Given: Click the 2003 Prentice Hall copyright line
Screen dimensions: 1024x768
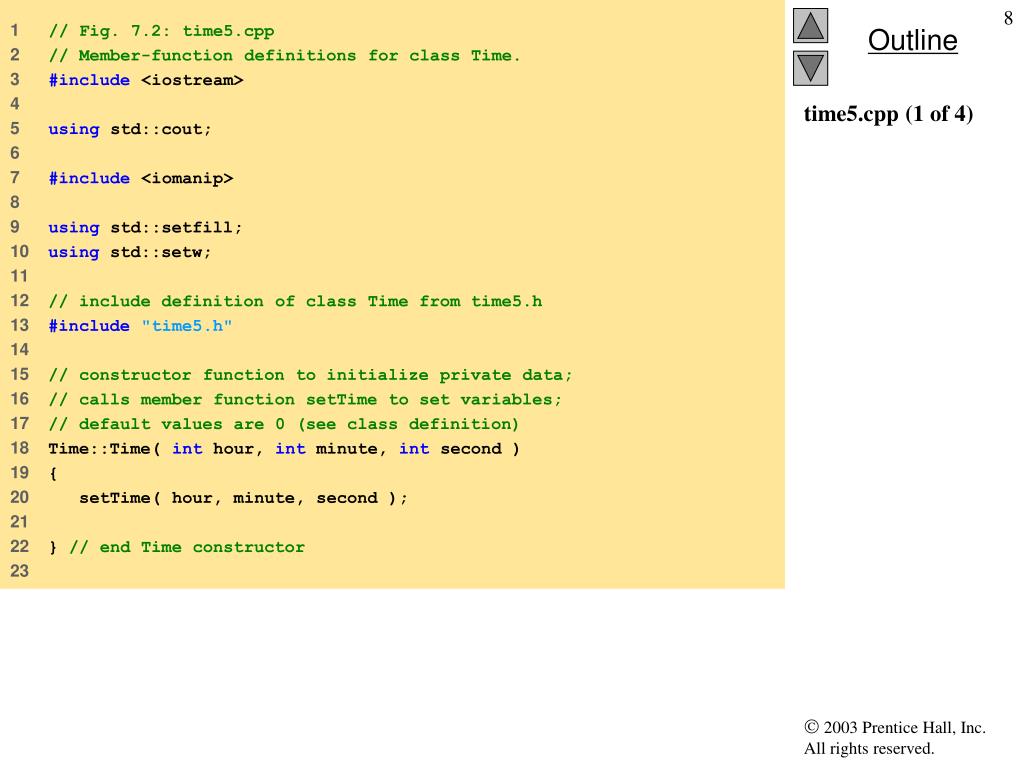Looking at the screenshot, I should point(895,727).
